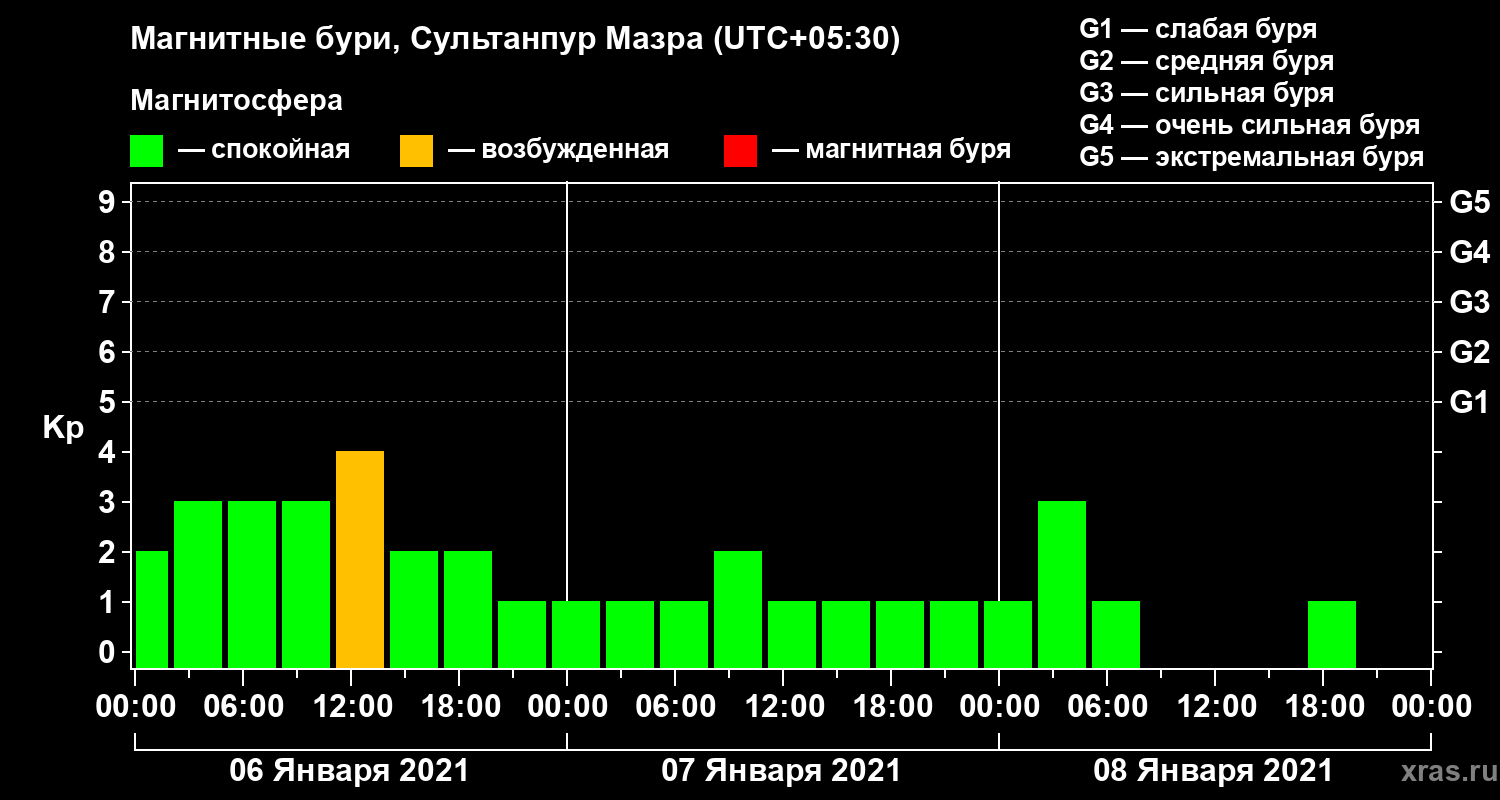Click the G2 label on right axis
The height and width of the screenshot is (800, 1500).
click(x=1469, y=353)
